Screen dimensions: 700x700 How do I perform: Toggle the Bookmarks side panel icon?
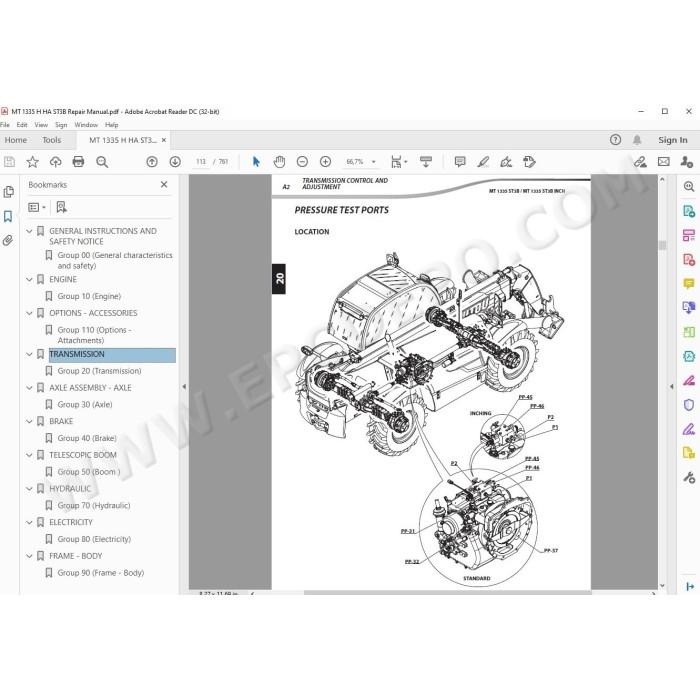[8, 217]
